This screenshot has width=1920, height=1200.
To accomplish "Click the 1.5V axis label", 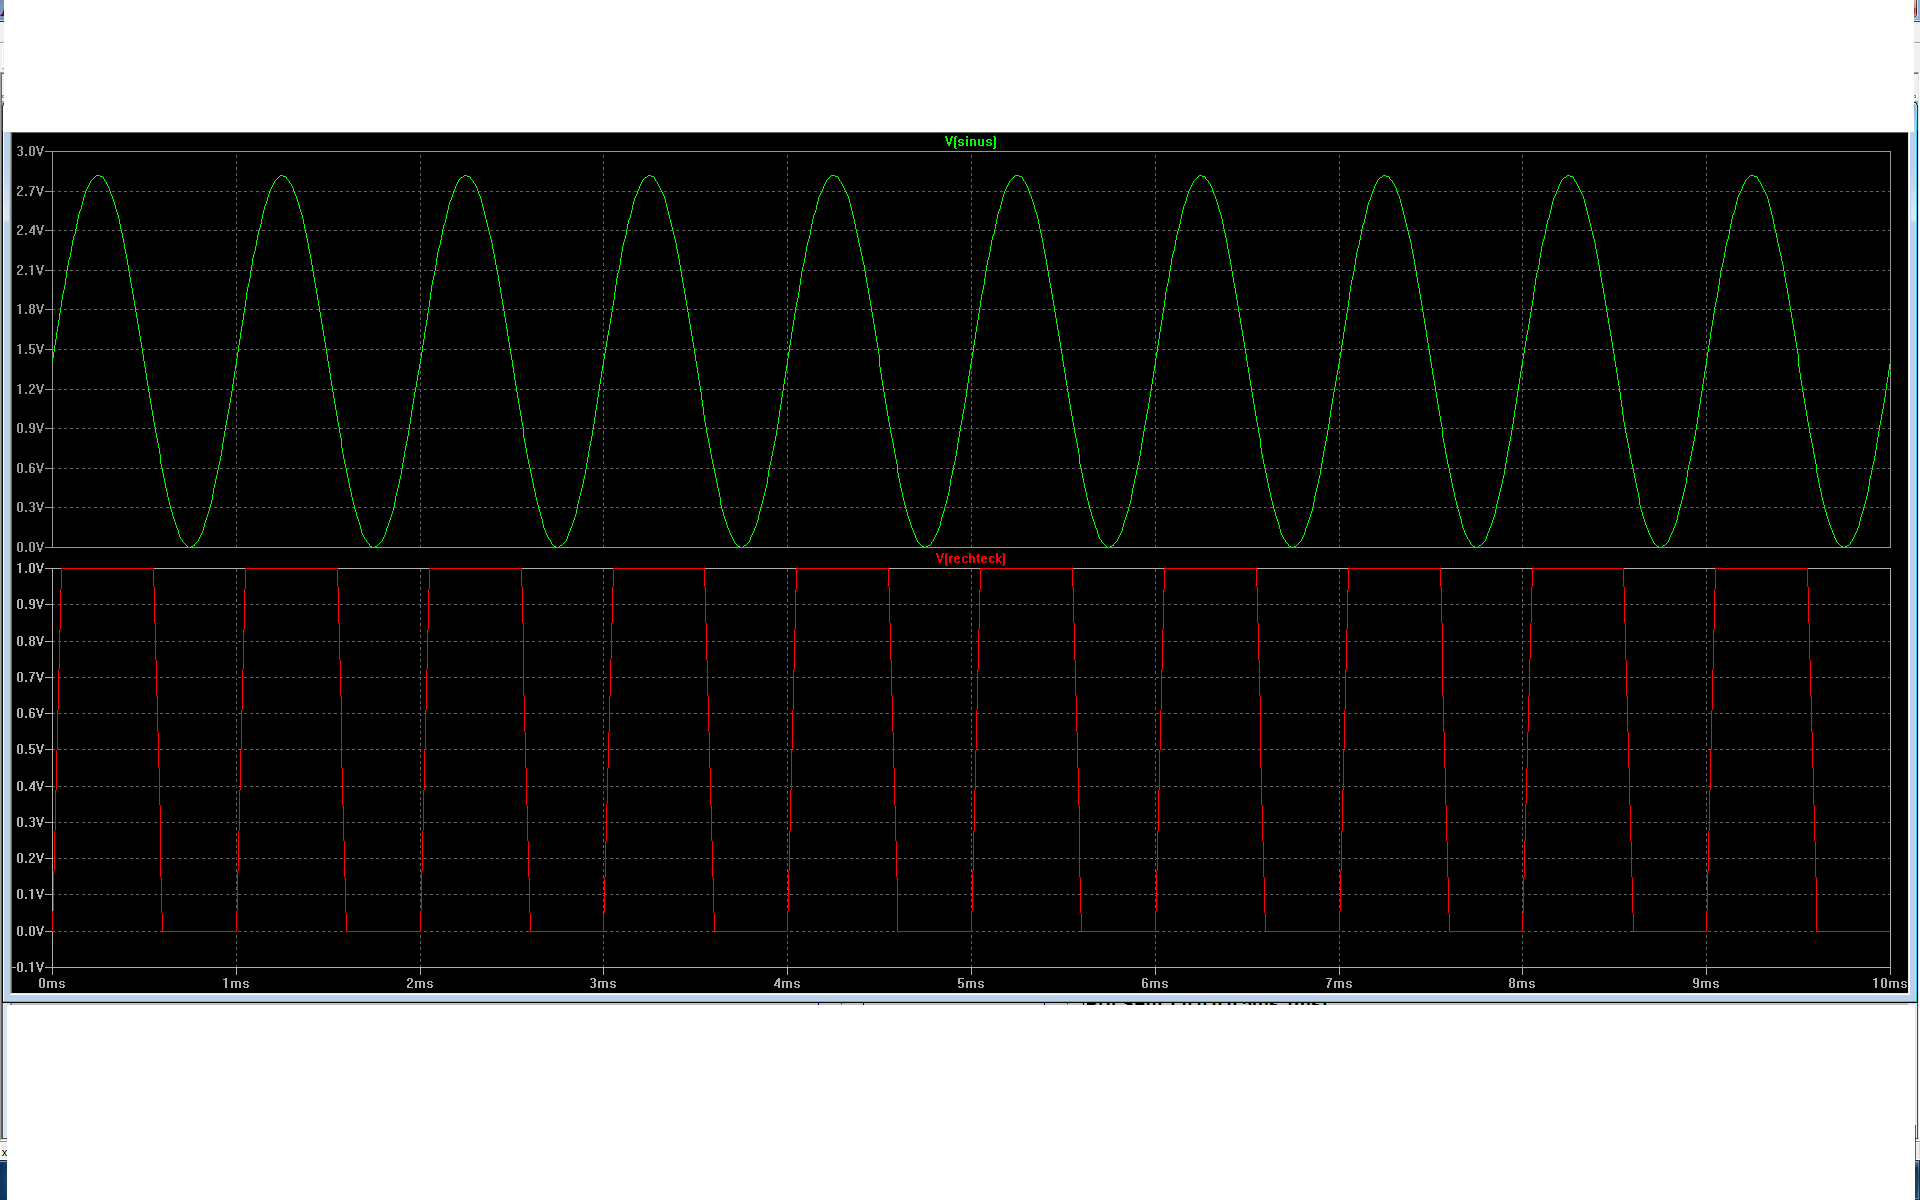I will coord(30,349).
